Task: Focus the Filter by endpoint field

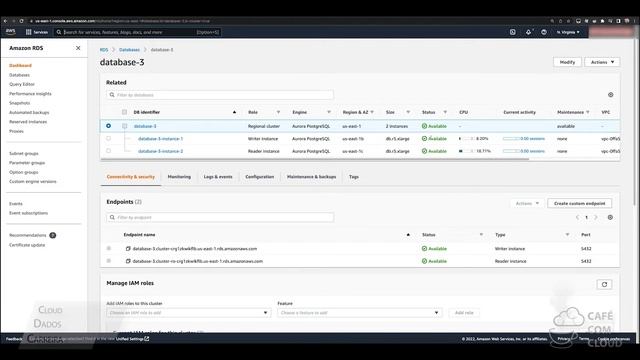Action: [x=220, y=217]
